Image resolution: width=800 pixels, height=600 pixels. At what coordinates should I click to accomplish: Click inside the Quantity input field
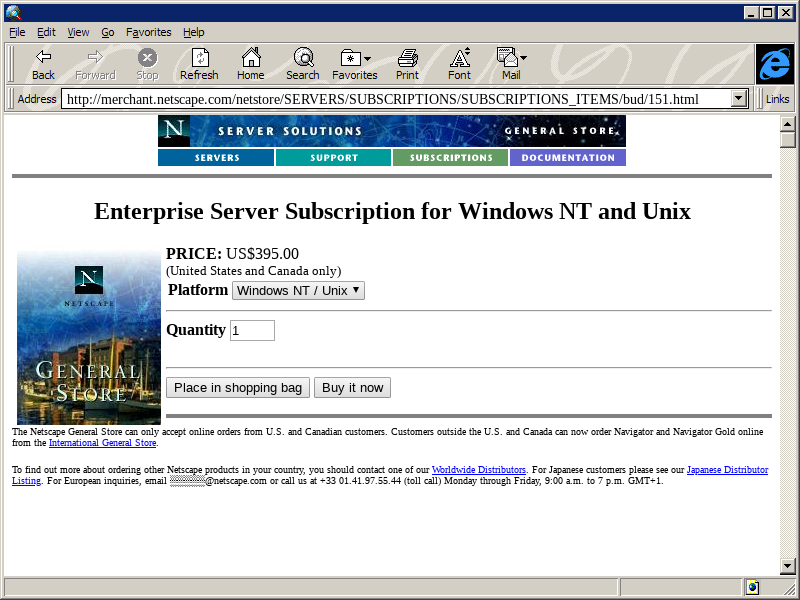[x=252, y=330]
